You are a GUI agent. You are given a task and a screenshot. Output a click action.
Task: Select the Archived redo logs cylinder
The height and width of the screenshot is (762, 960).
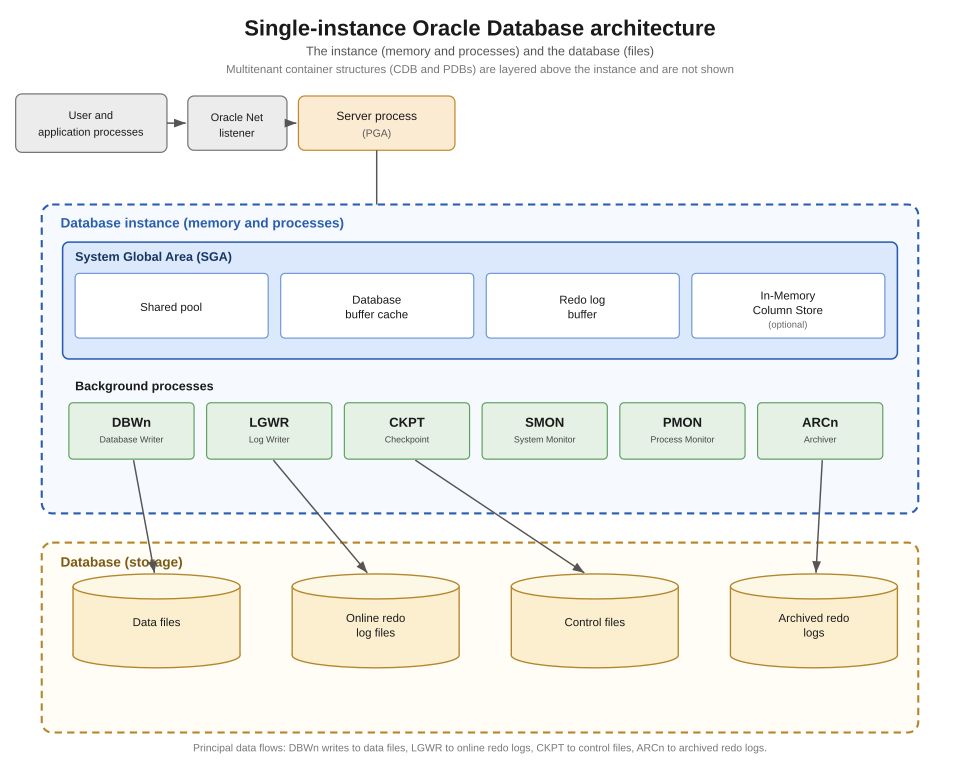[x=814, y=621]
